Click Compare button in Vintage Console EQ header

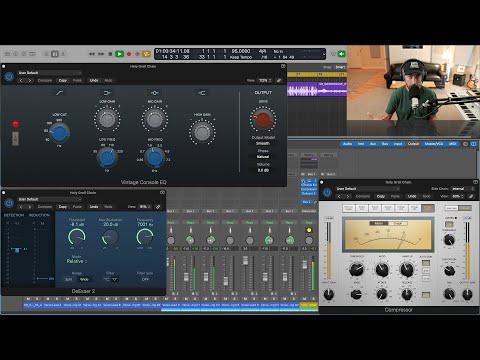pos(45,81)
